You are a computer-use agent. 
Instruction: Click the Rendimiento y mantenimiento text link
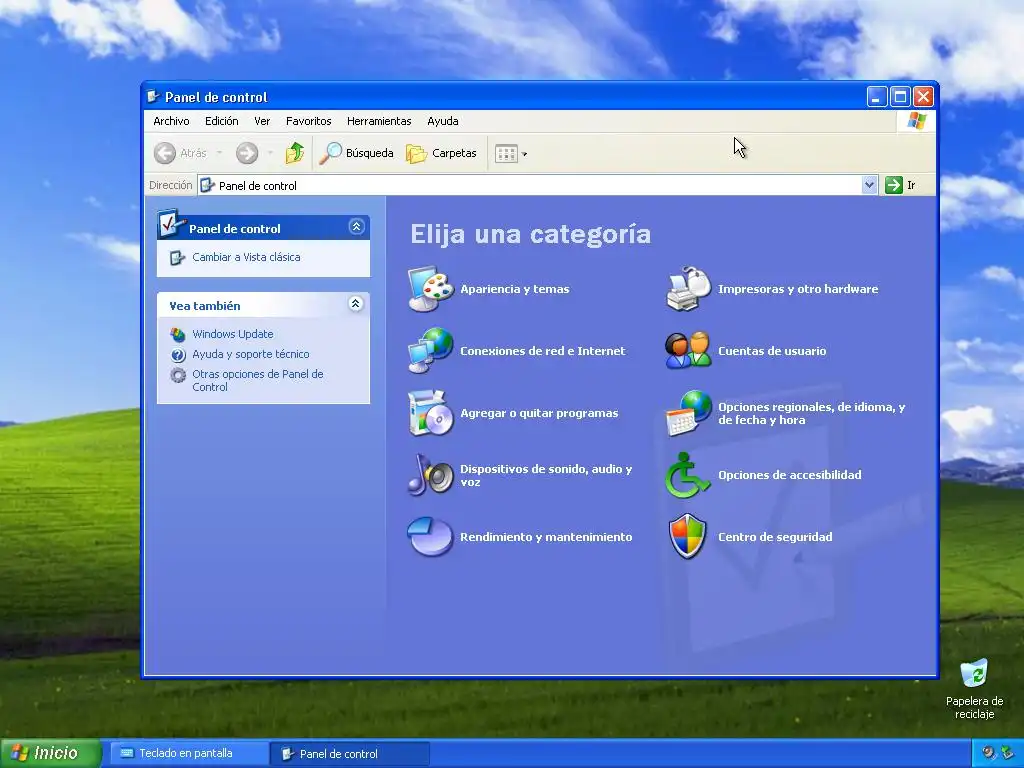tap(546, 537)
